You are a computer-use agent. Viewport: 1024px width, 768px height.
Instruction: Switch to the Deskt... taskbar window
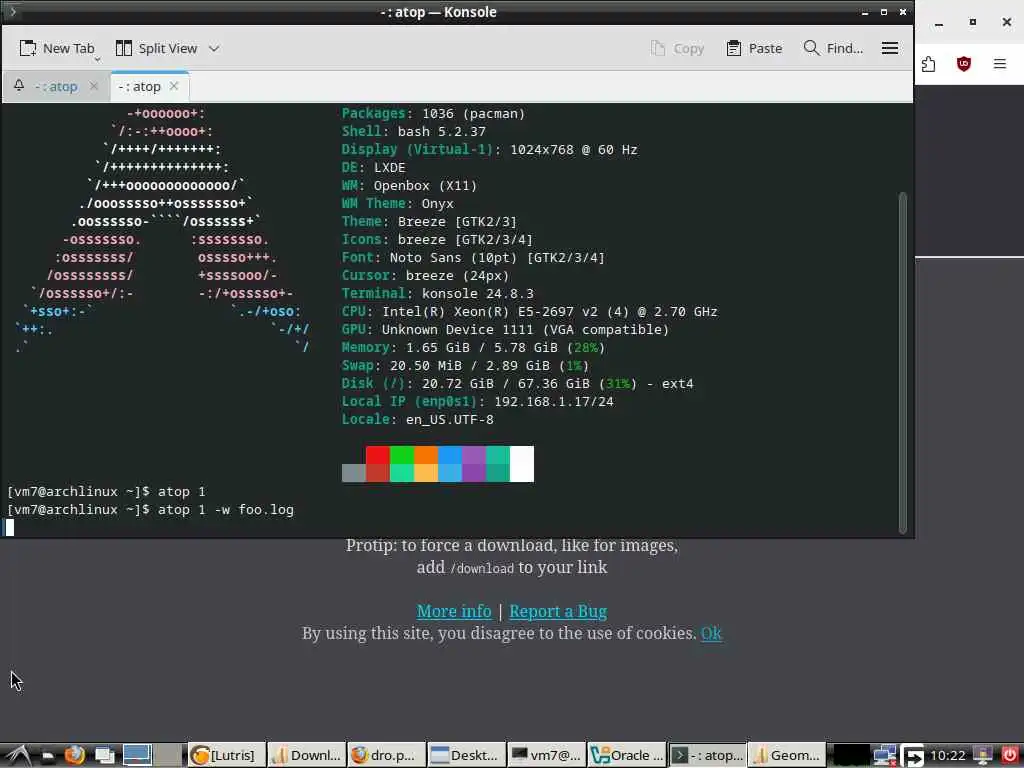click(467, 756)
